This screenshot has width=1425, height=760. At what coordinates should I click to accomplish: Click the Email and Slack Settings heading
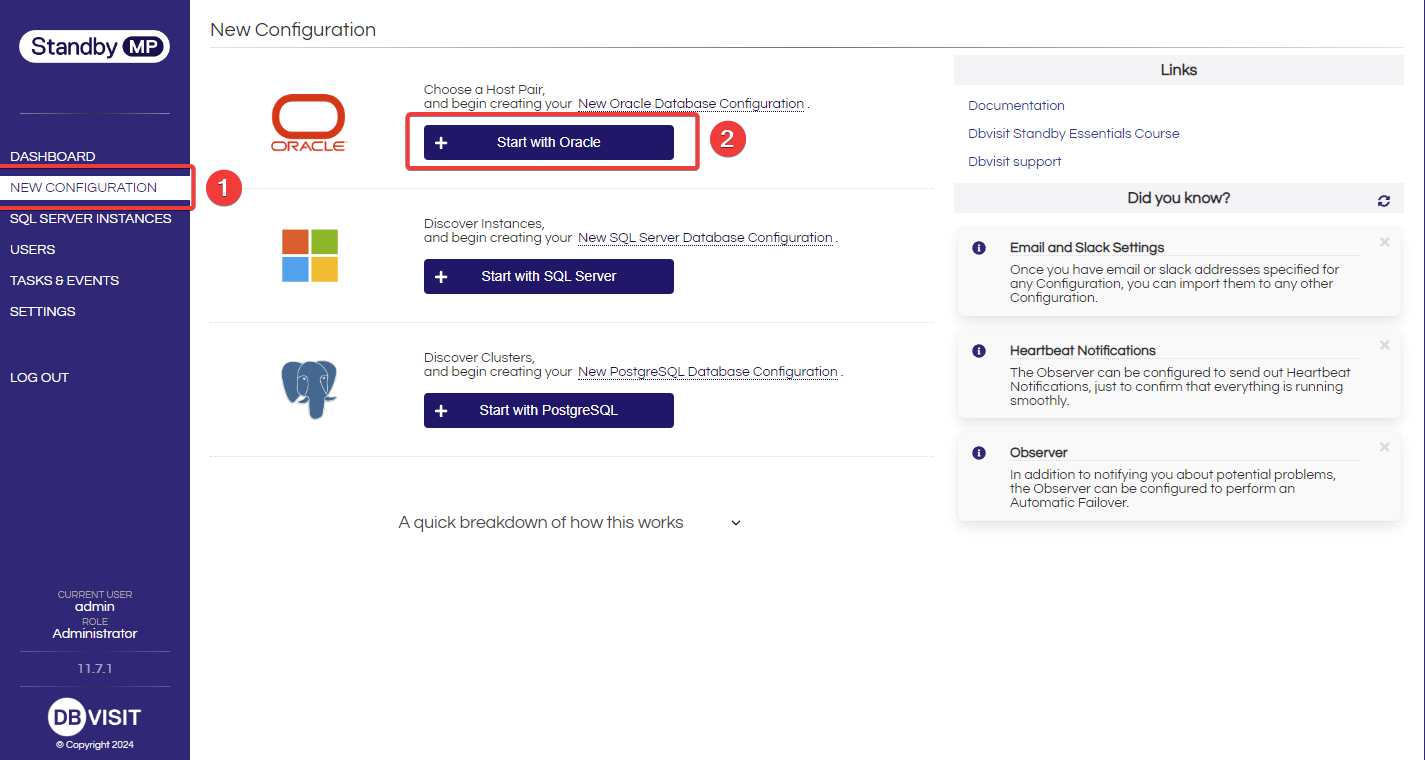1087,248
